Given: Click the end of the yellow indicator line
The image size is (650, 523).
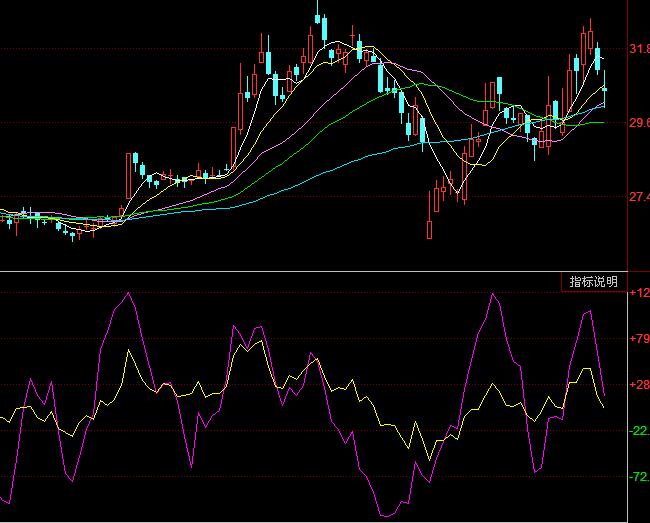Looking at the screenshot, I should (604, 406).
